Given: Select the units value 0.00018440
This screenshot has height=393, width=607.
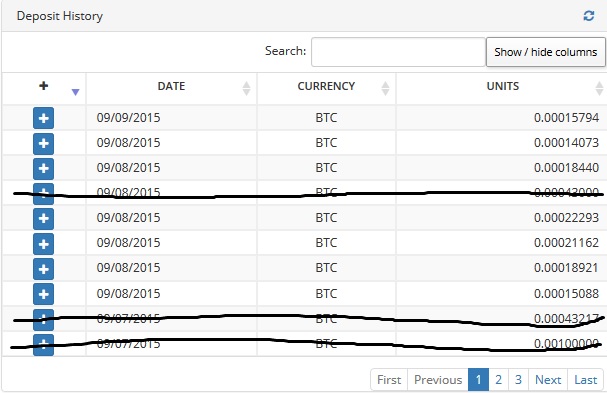Looking at the screenshot, I should point(566,168).
